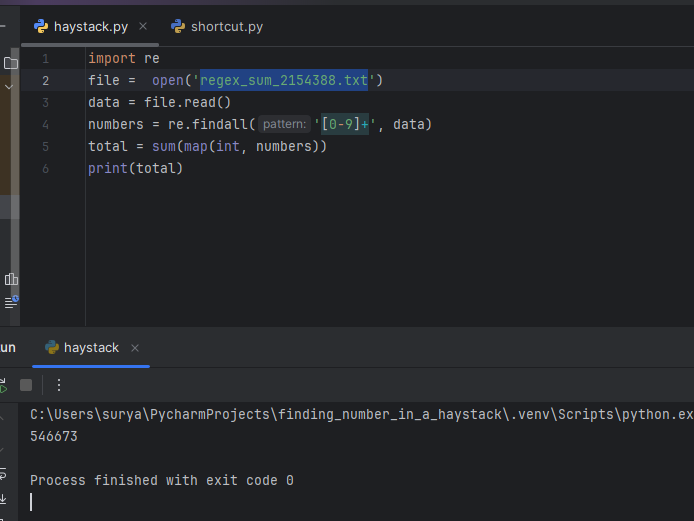Click the highlighted 'regex_sum_2154388.txt' filename string
Viewport: 694px width, 521px height.
click(x=284, y=80)
